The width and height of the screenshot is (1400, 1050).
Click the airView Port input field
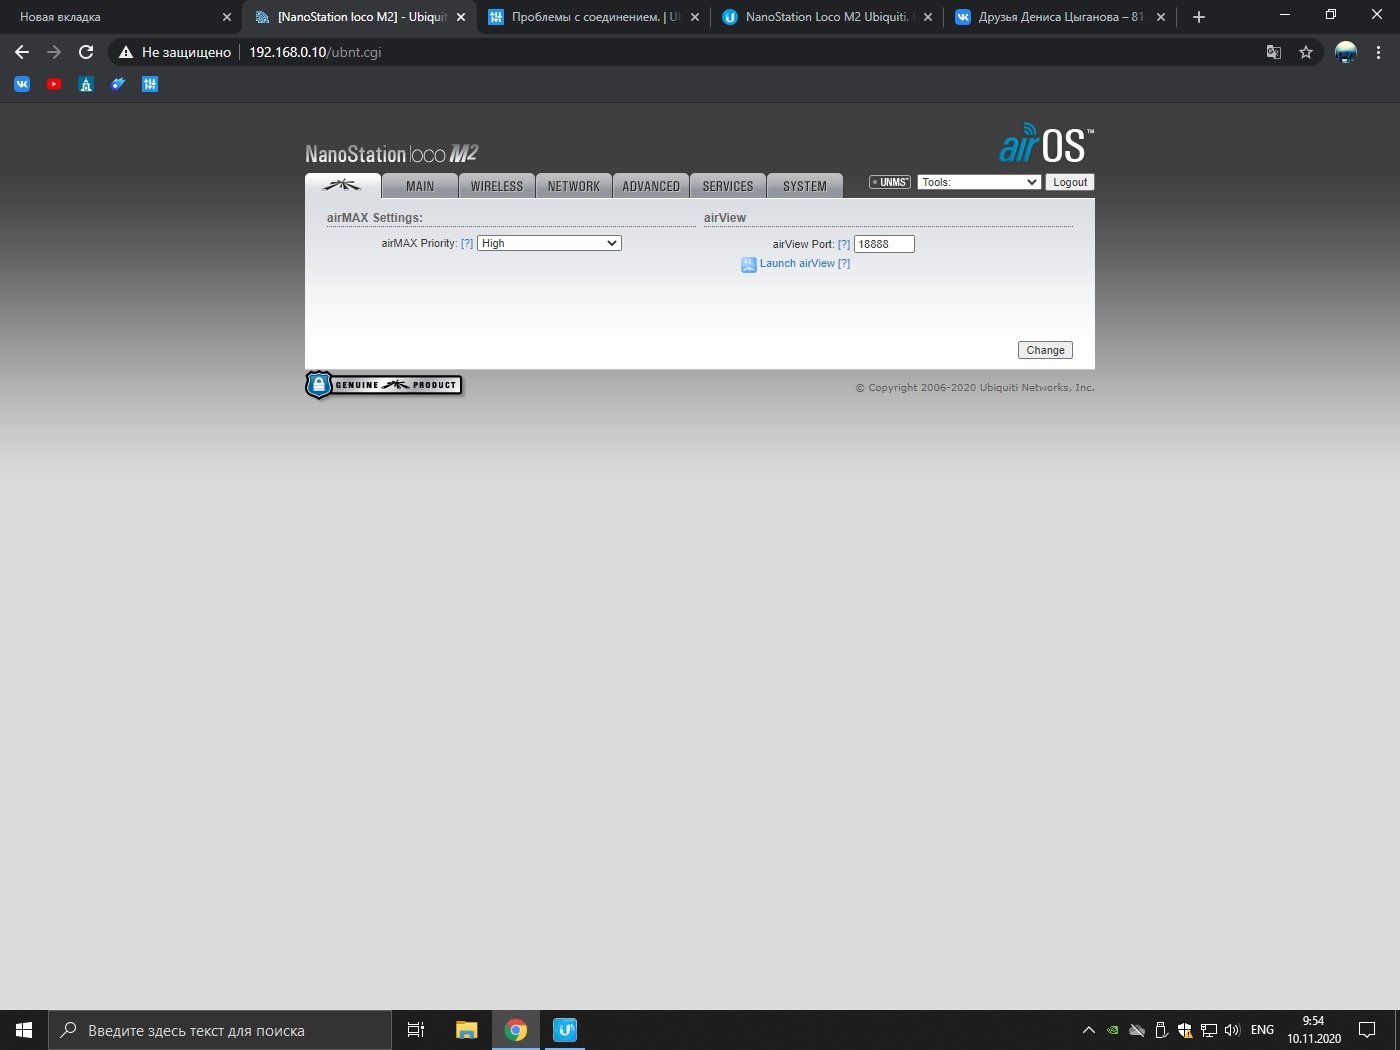(884, 244)
